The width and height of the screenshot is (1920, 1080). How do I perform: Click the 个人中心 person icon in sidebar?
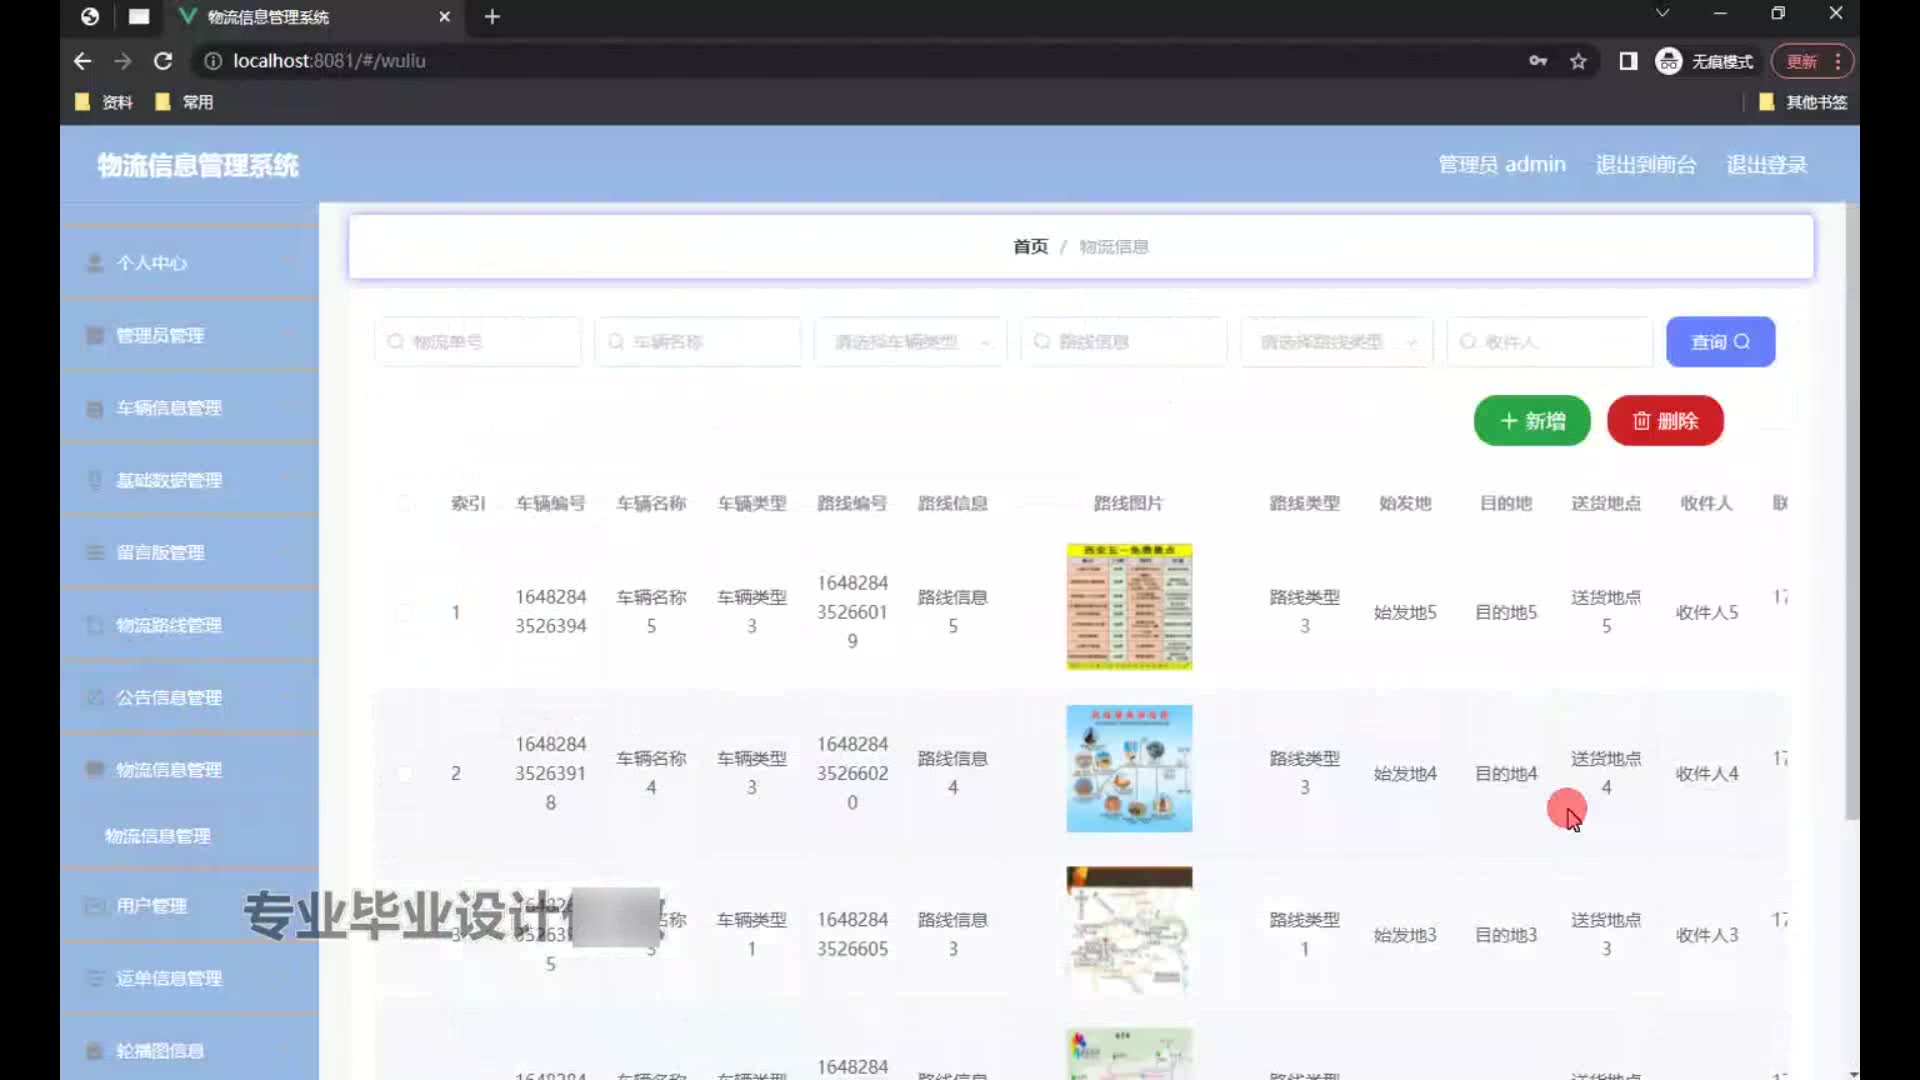(95, 263)
